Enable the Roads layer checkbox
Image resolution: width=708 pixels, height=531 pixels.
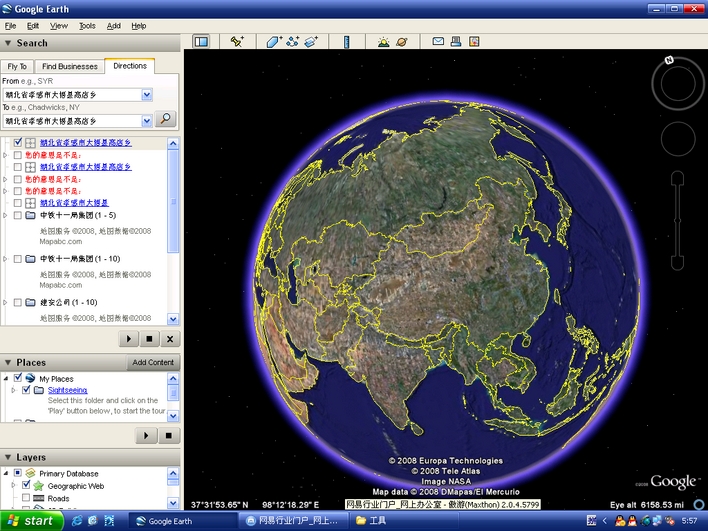click(x=26, y=498)
